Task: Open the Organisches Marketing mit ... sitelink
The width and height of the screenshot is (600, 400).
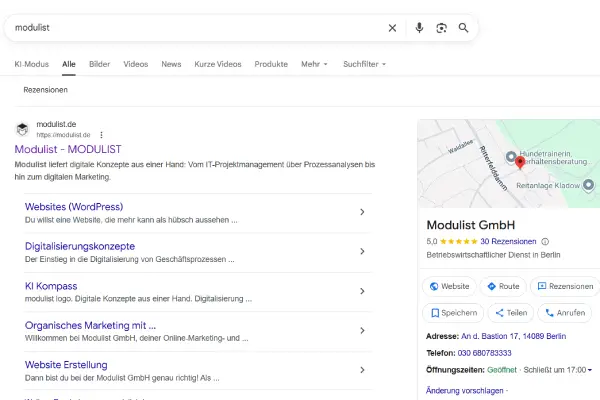Action: 90,325
